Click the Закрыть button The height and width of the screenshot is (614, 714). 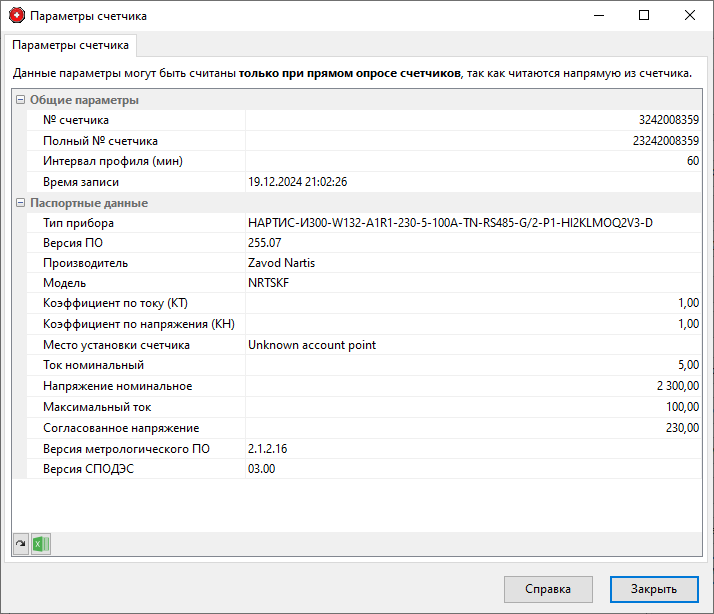pyautogui.click(x=654, y=589)
